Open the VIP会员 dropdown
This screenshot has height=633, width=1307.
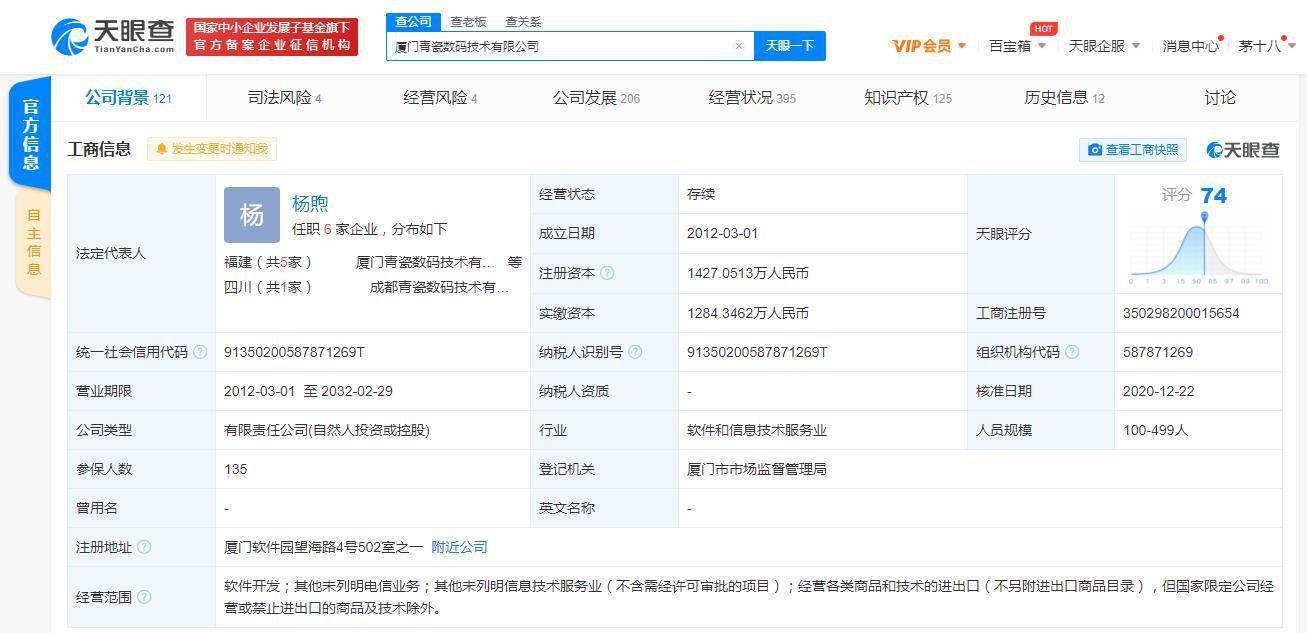pyautogui.click(x=929, y=46)
